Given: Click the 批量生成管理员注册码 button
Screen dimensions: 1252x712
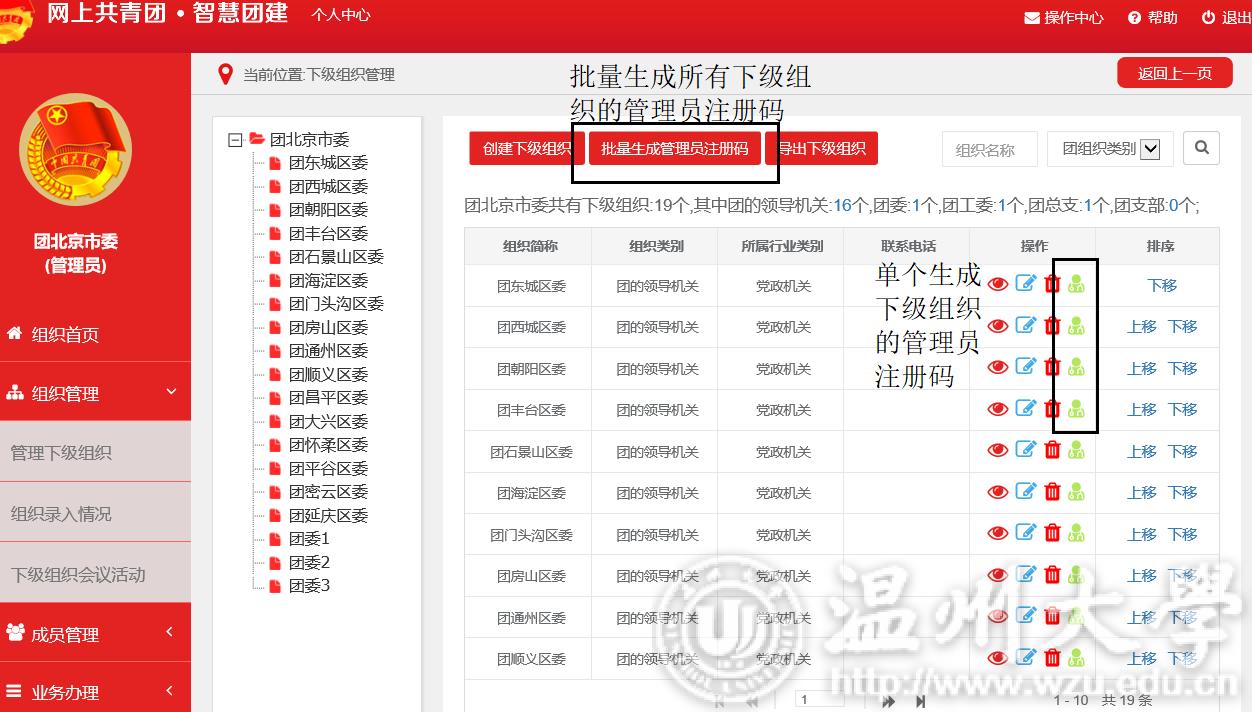Looking at the screenshot, I should (675, 149).
